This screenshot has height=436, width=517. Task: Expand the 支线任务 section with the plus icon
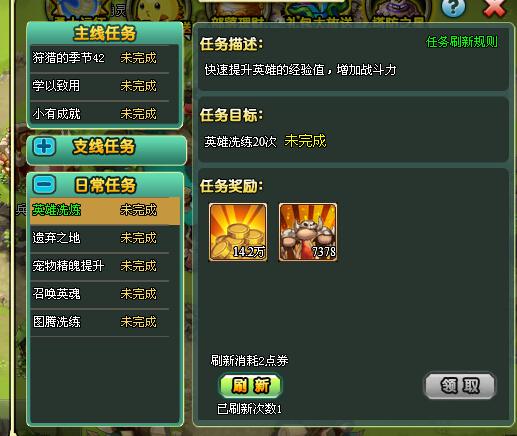click(x=44, y=147)
